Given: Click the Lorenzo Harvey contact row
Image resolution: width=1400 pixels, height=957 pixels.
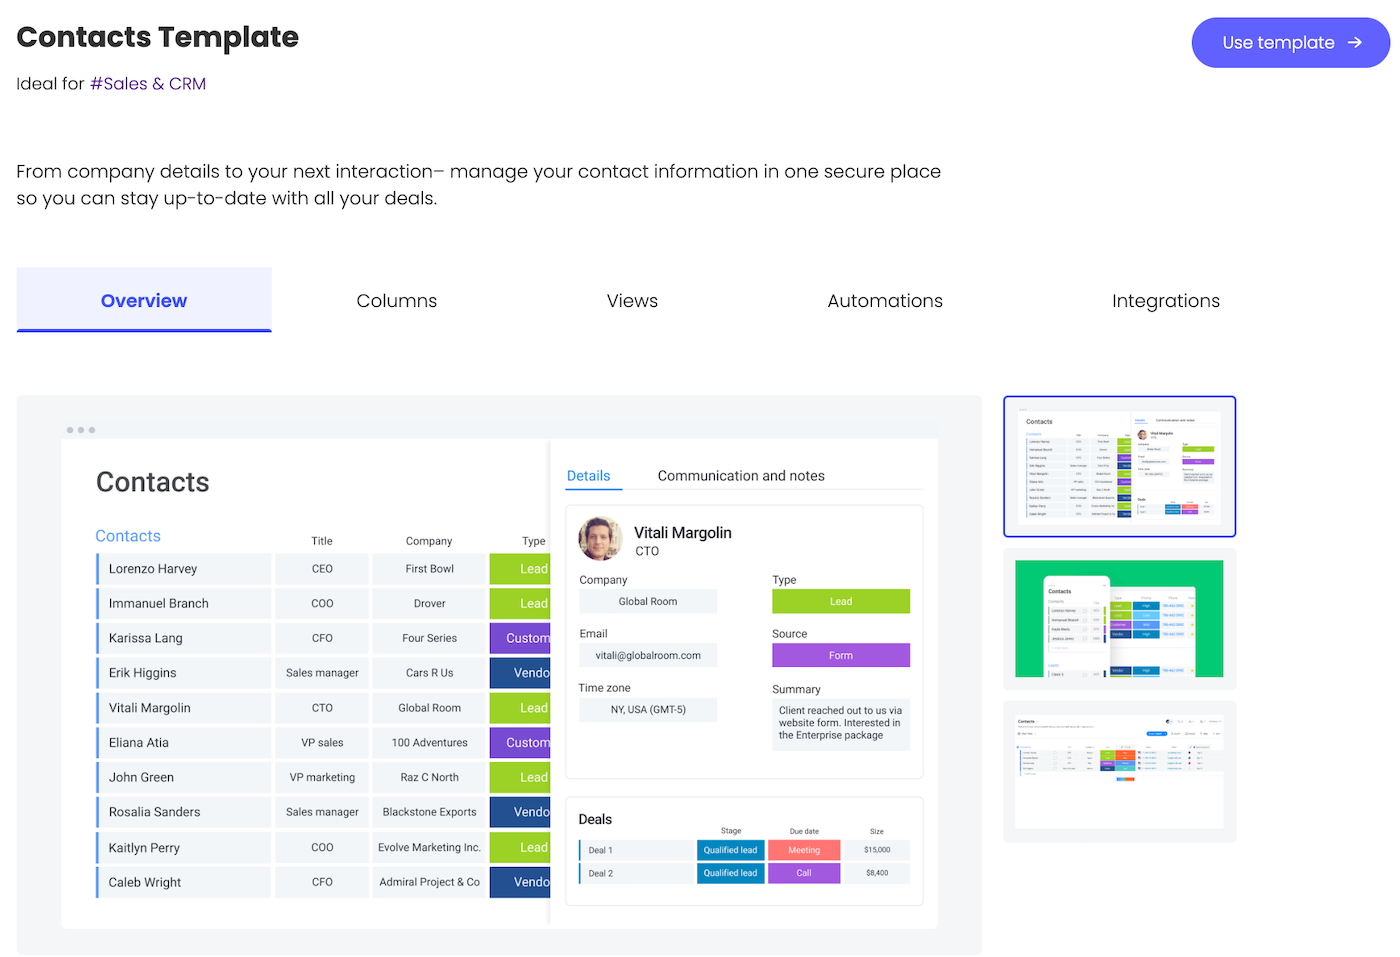Looking at the screenshot, I should 323,569.
